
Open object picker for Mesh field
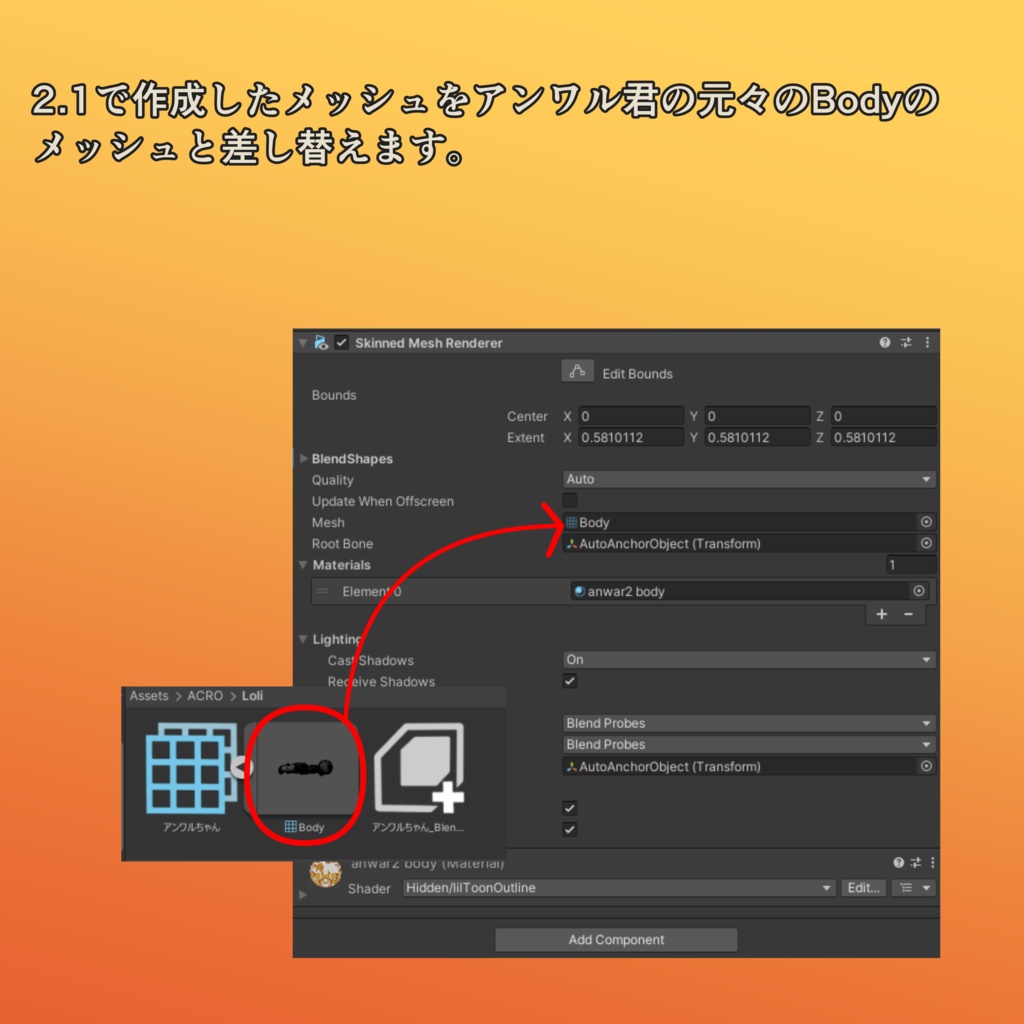click(x=925, y=522)
